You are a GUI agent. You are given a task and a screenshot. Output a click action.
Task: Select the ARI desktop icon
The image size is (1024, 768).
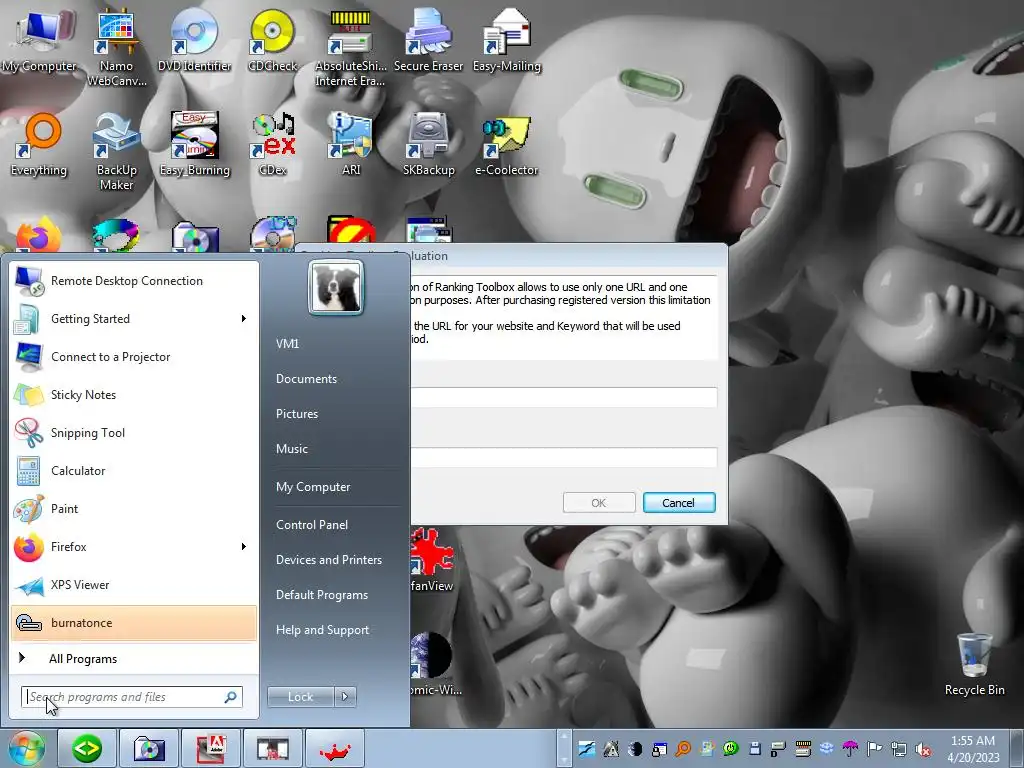351,145
